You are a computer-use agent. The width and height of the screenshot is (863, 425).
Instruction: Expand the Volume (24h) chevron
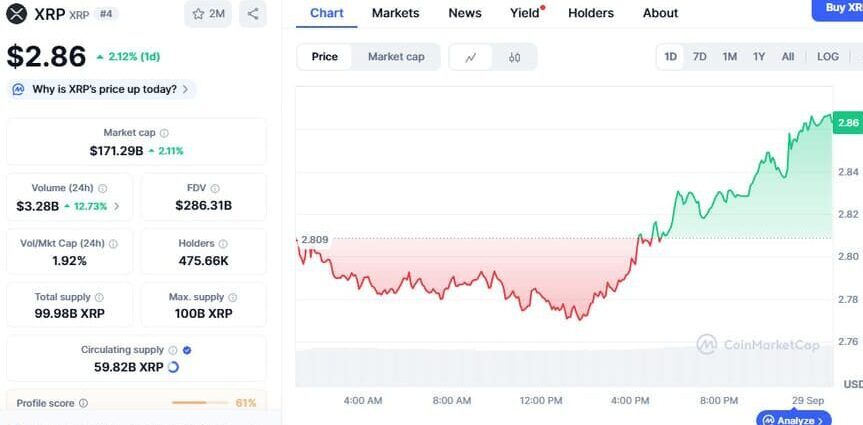click(116, 206)
